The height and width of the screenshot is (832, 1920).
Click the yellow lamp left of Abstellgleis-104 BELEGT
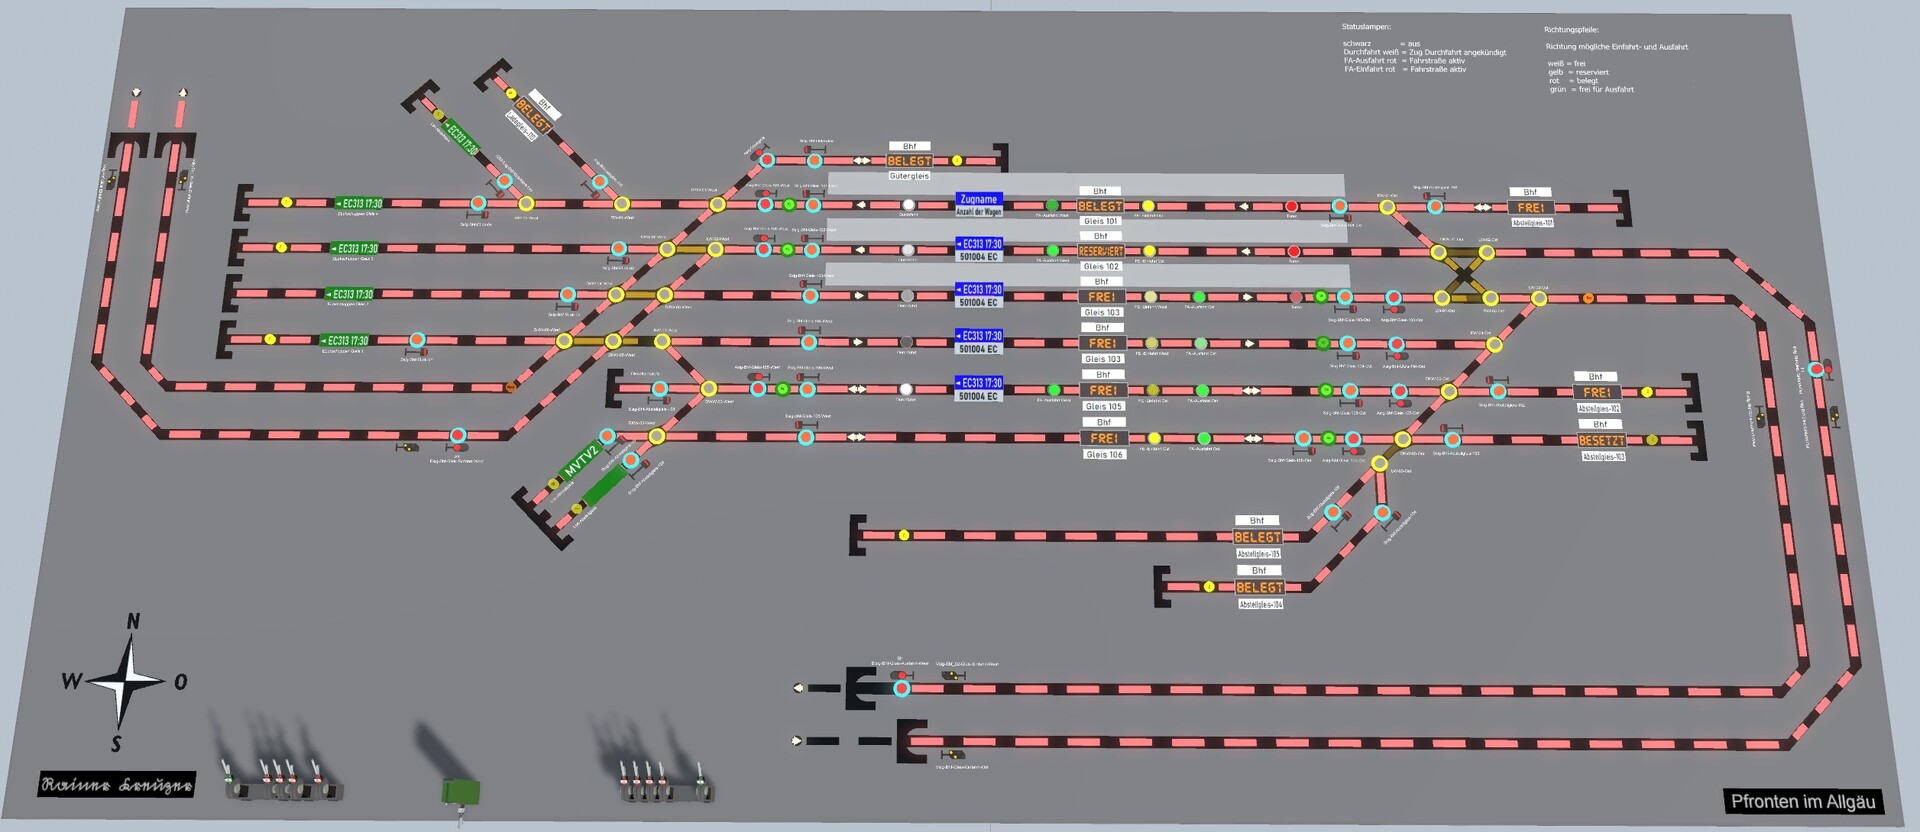(x=1209, y=587)
